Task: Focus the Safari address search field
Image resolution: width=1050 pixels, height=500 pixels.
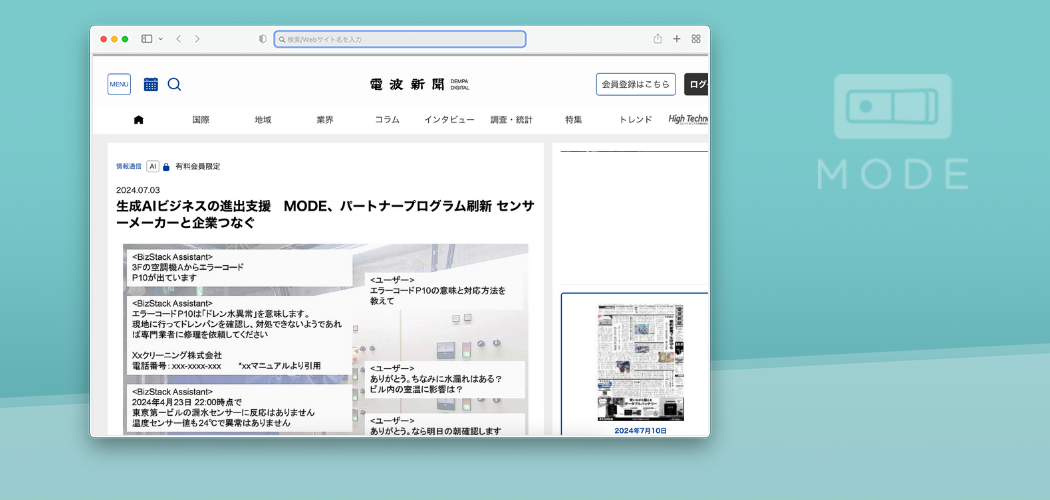Action: [400, 39]
